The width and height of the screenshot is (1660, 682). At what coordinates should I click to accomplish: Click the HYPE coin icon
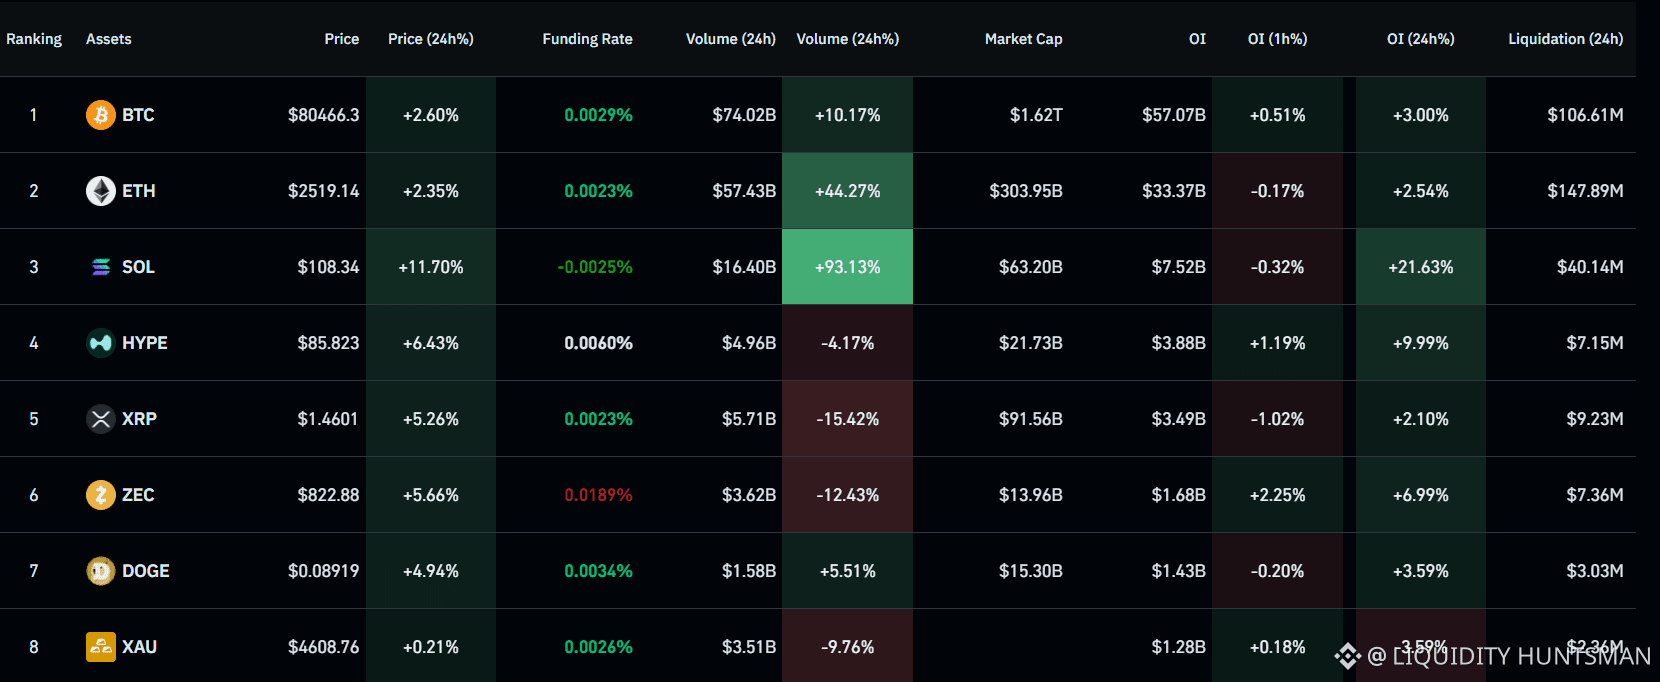pyautogui.click(x=101, y=343)
